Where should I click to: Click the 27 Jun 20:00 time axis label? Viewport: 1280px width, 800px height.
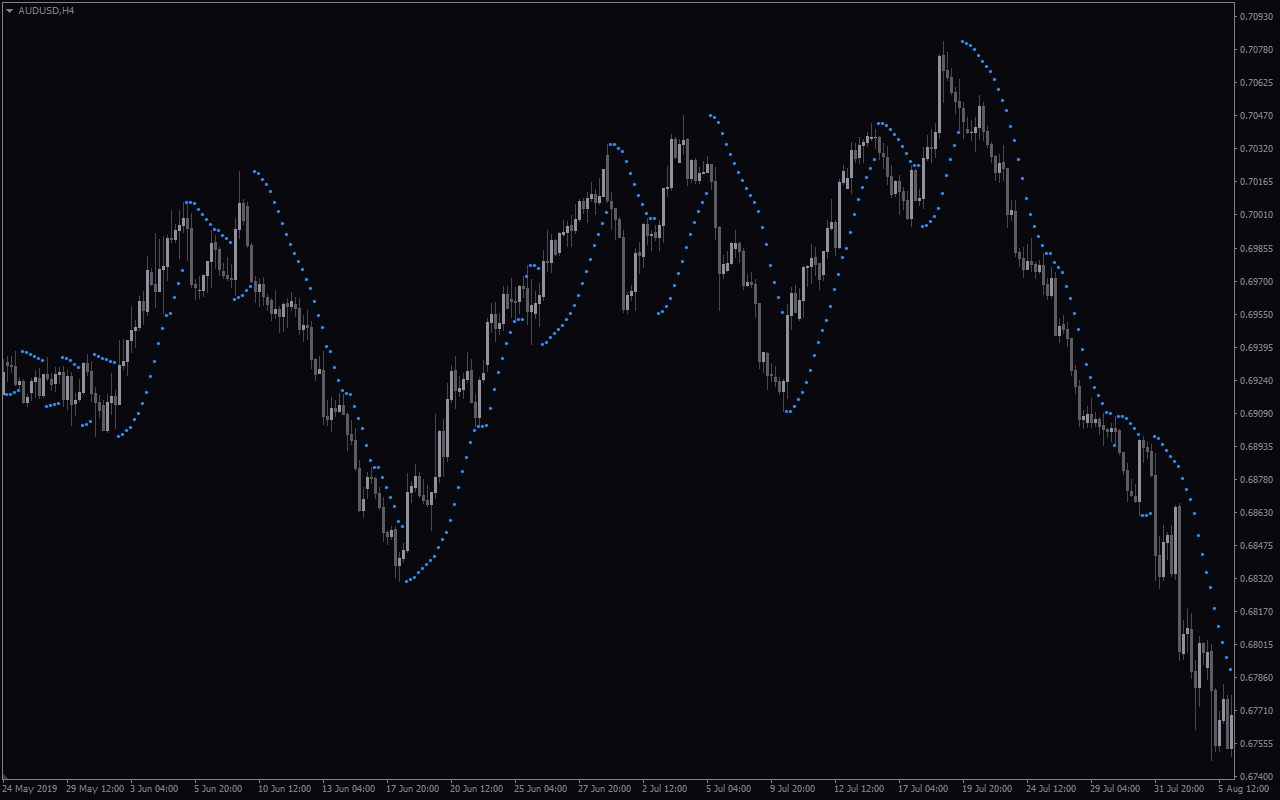point(604,789)
